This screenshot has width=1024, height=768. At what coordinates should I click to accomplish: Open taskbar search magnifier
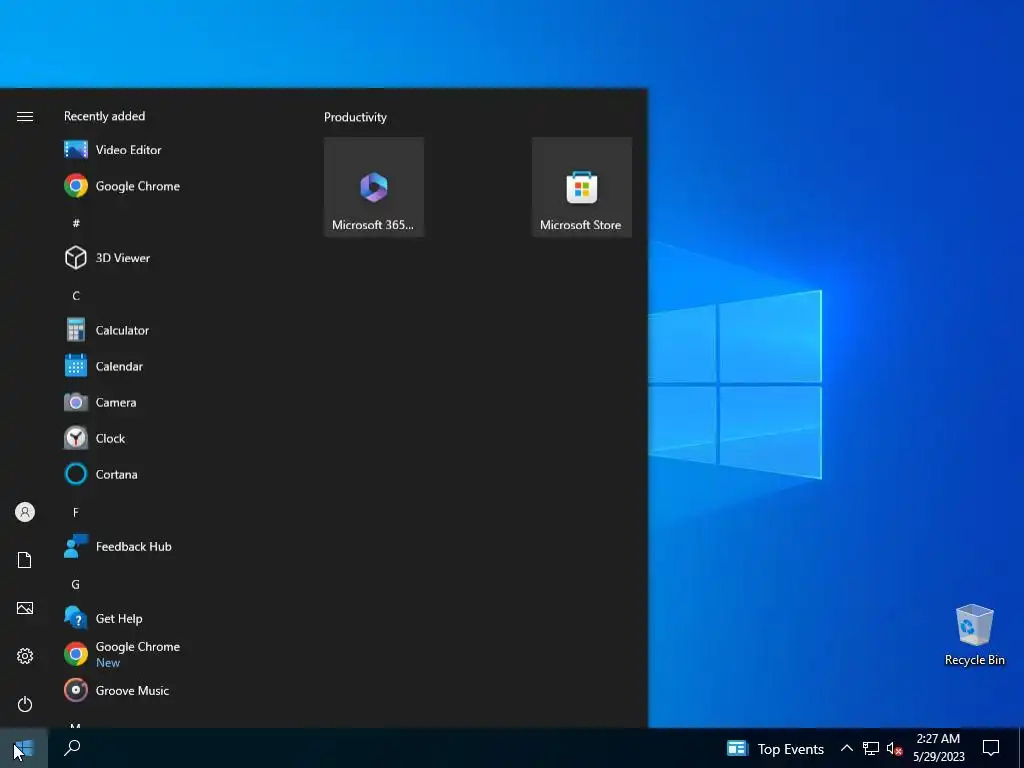72,748
